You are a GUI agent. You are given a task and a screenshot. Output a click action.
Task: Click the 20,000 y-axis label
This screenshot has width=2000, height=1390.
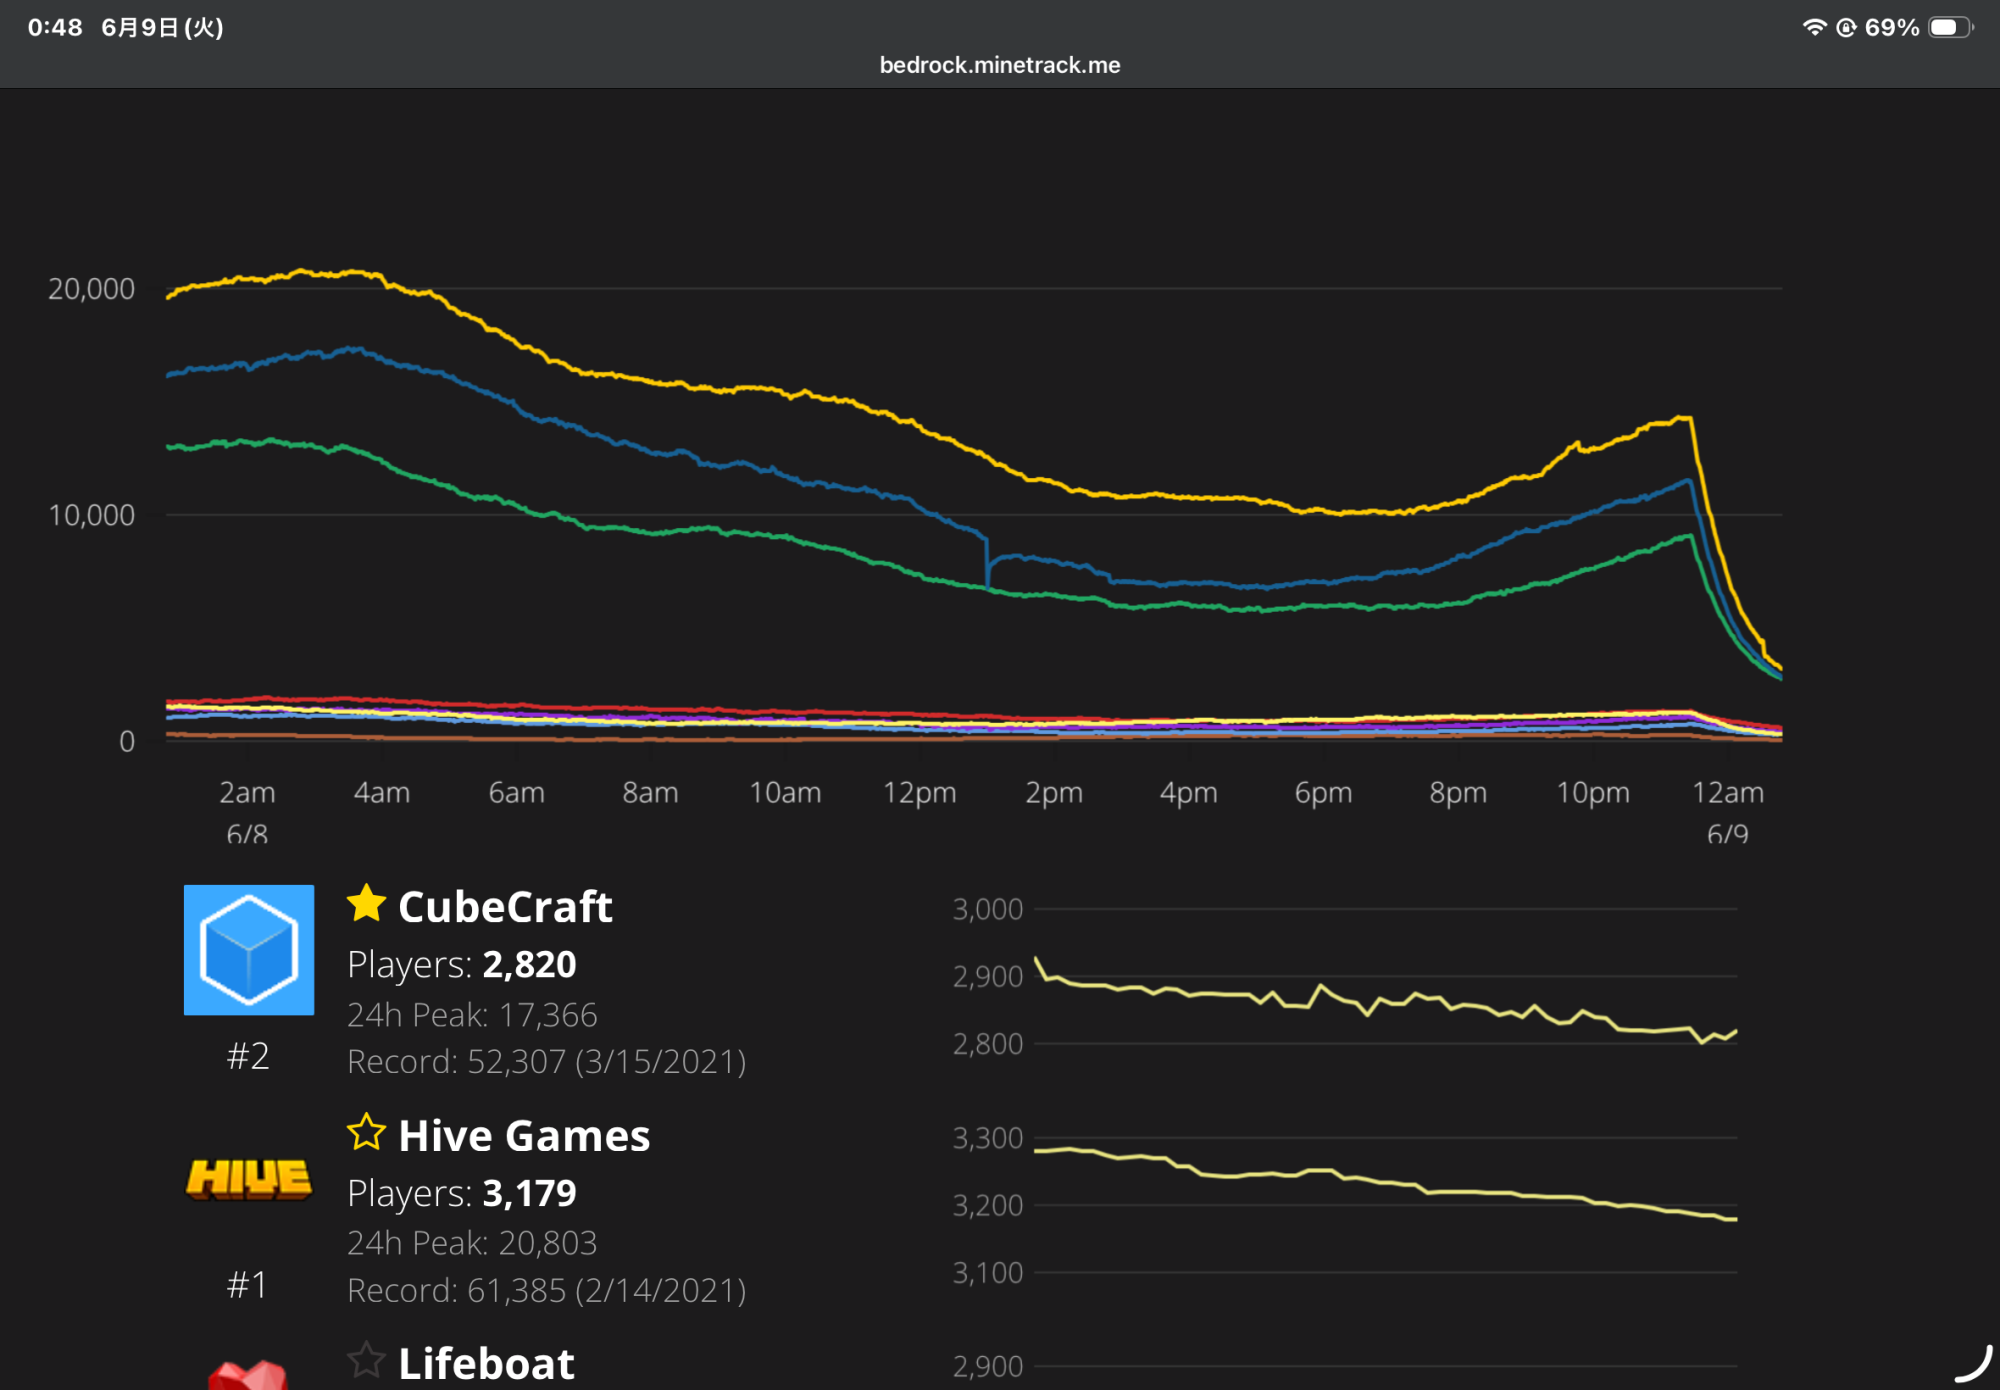pos(91,289)
